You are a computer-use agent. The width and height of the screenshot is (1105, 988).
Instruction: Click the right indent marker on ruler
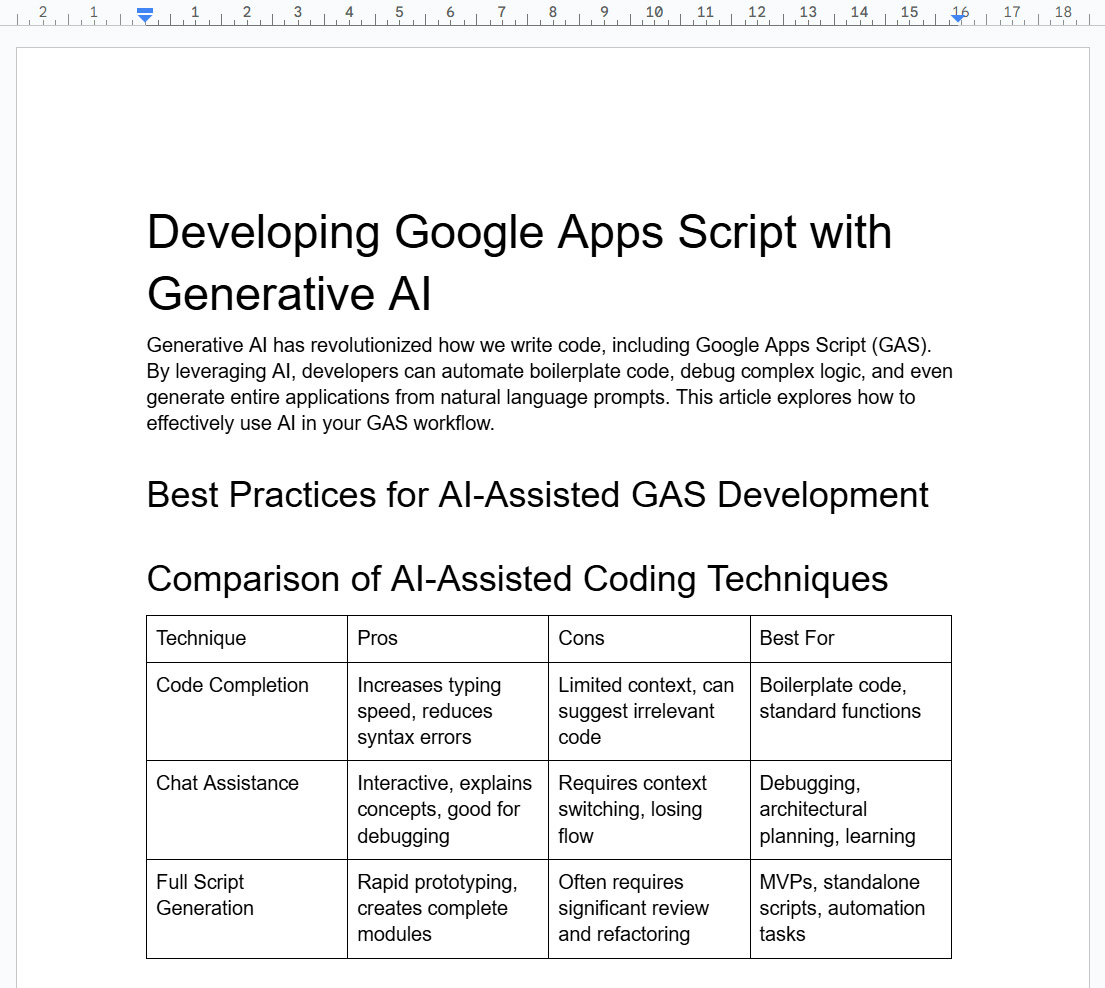(958, 17)
